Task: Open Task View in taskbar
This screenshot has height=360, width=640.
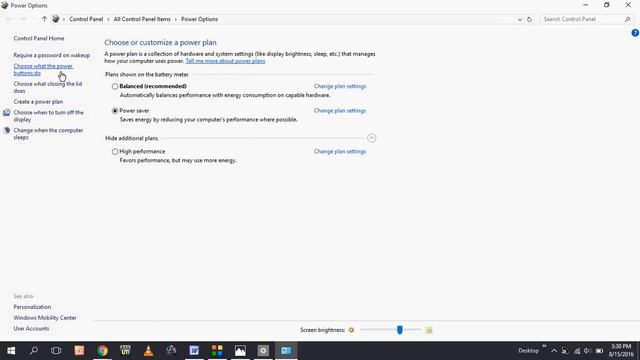Action: (x=56, y=351)
